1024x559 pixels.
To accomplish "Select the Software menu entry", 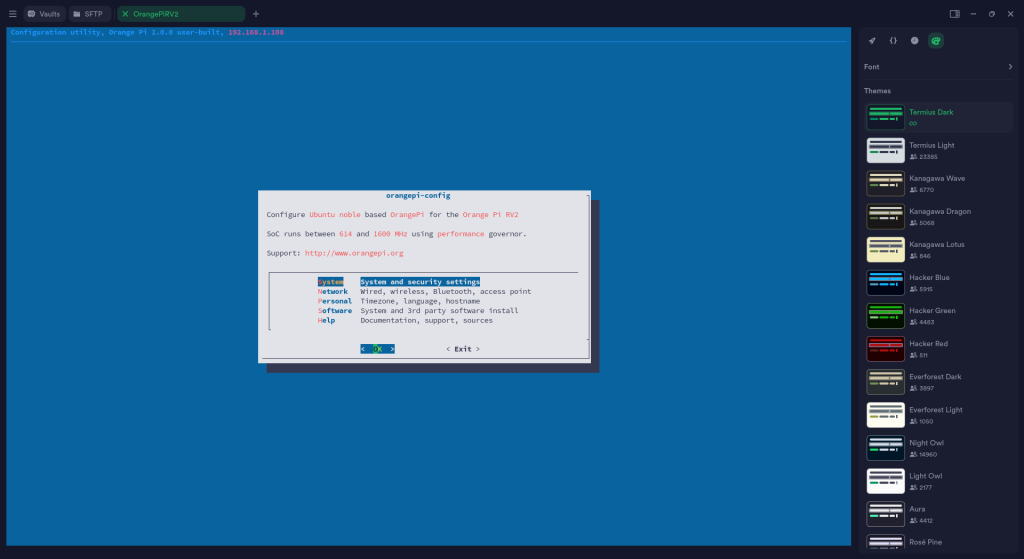I will [335, 310].
